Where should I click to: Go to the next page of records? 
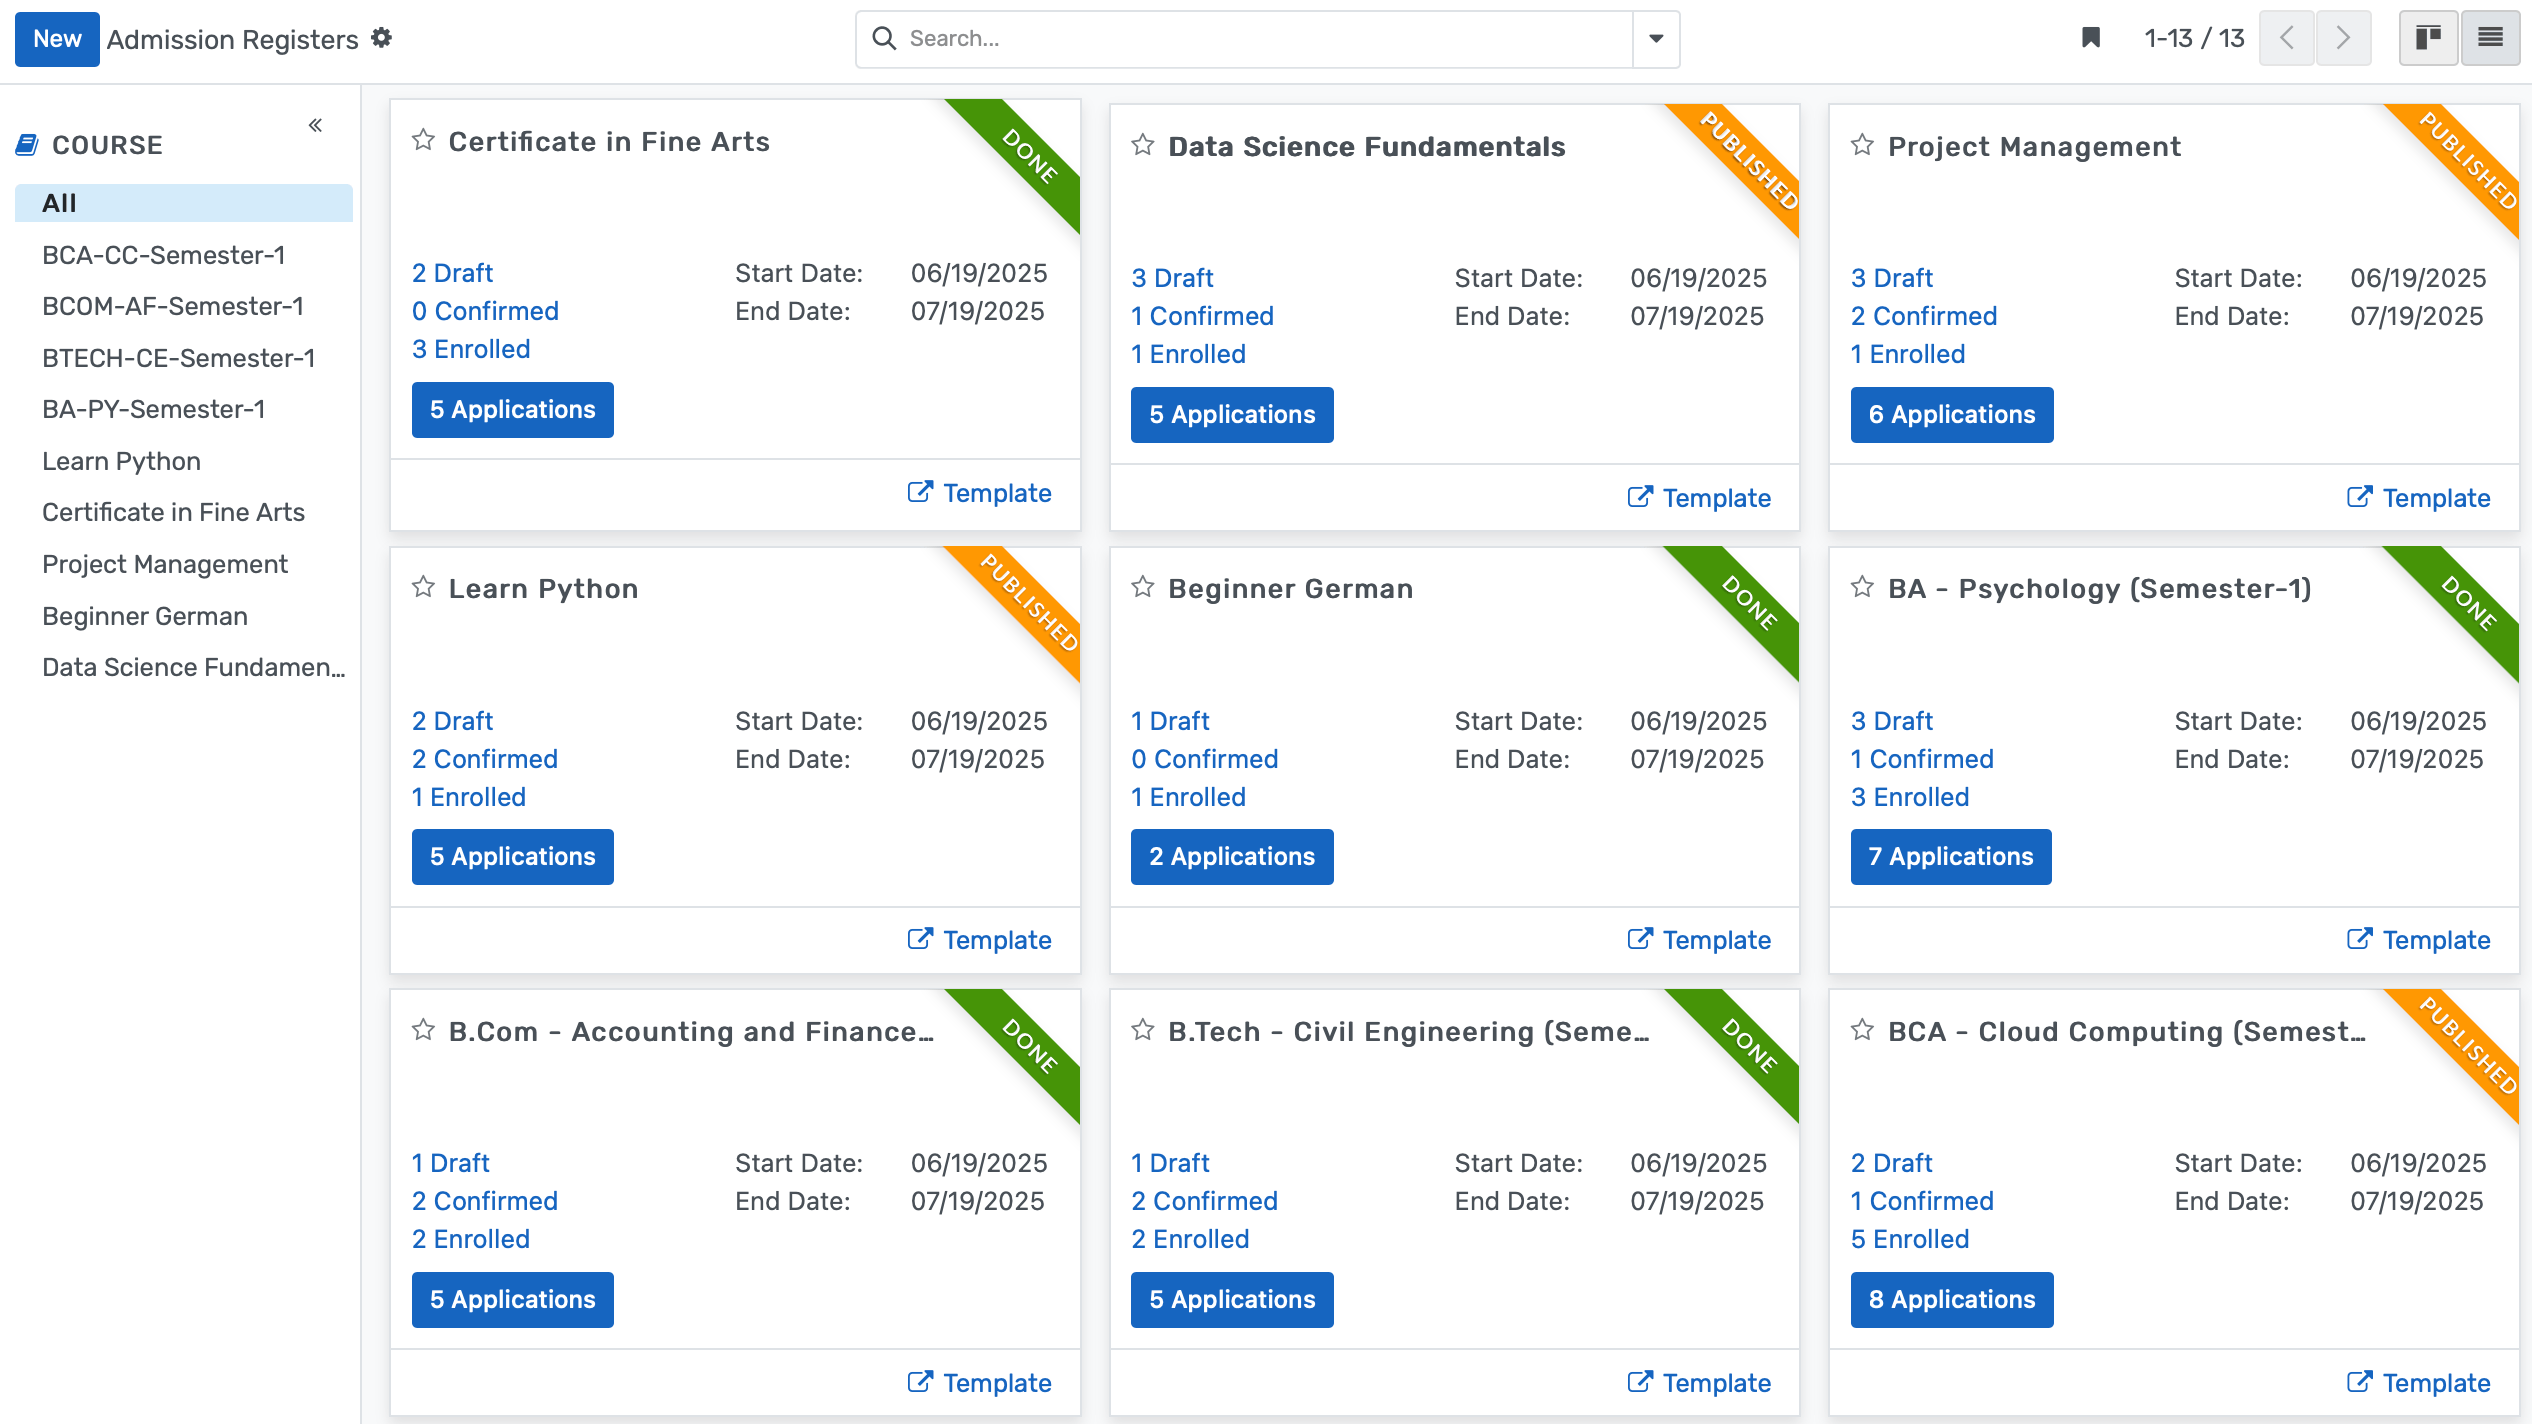tap(2343, 38)
